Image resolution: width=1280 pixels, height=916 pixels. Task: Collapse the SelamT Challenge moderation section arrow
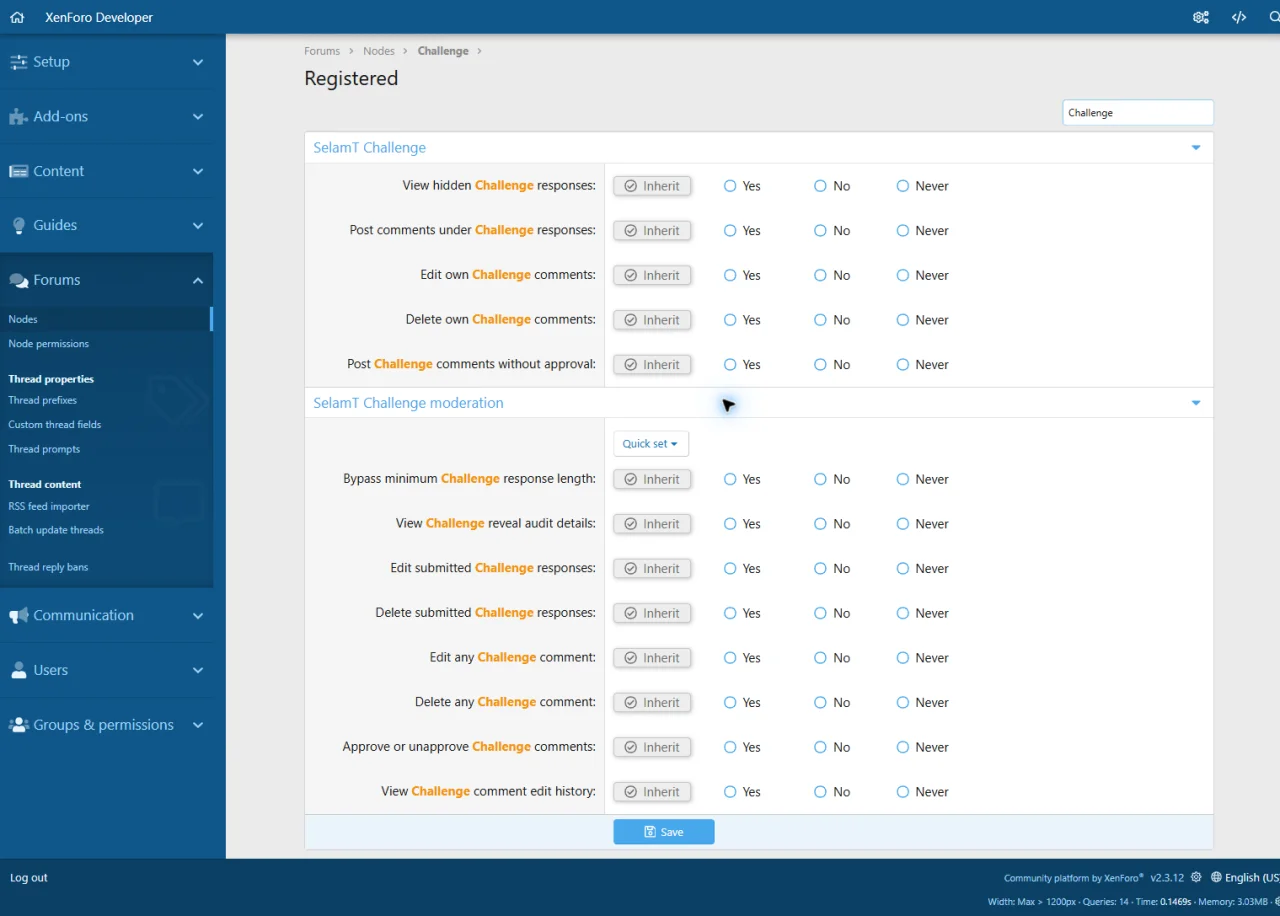click(x=1196, y=403)
